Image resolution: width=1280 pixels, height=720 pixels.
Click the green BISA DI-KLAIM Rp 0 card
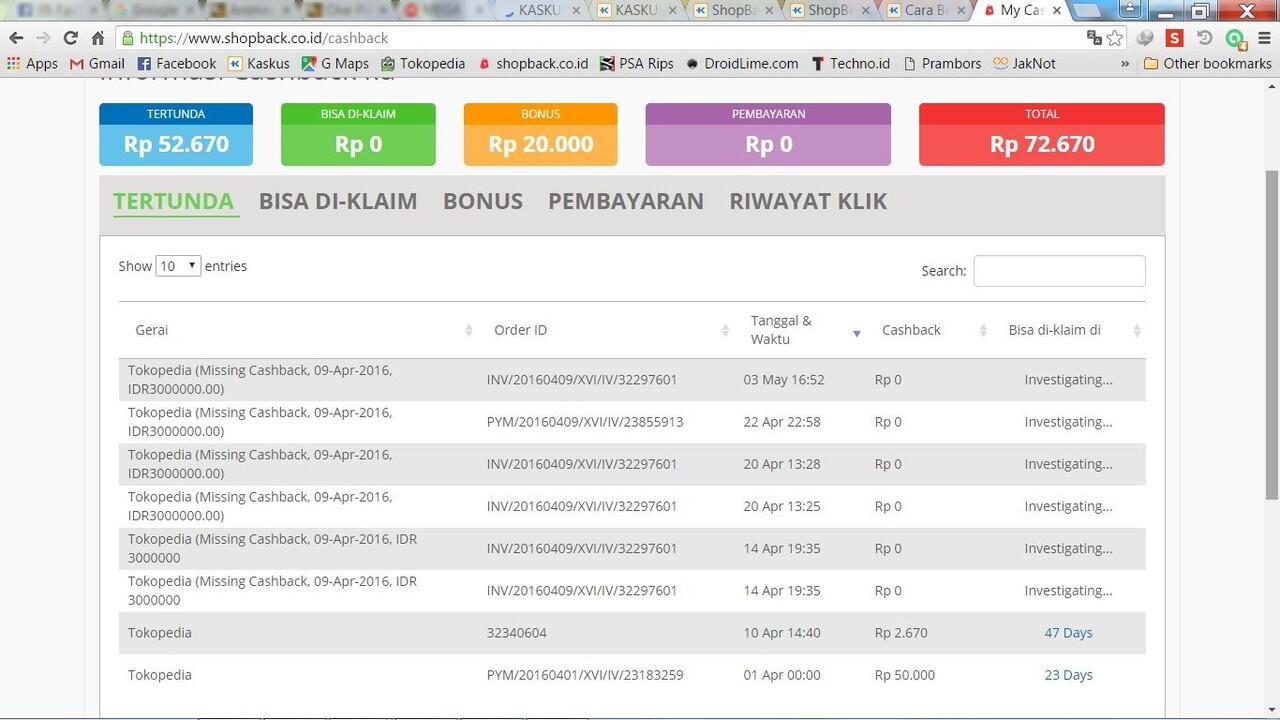click(x=358, y=134)
